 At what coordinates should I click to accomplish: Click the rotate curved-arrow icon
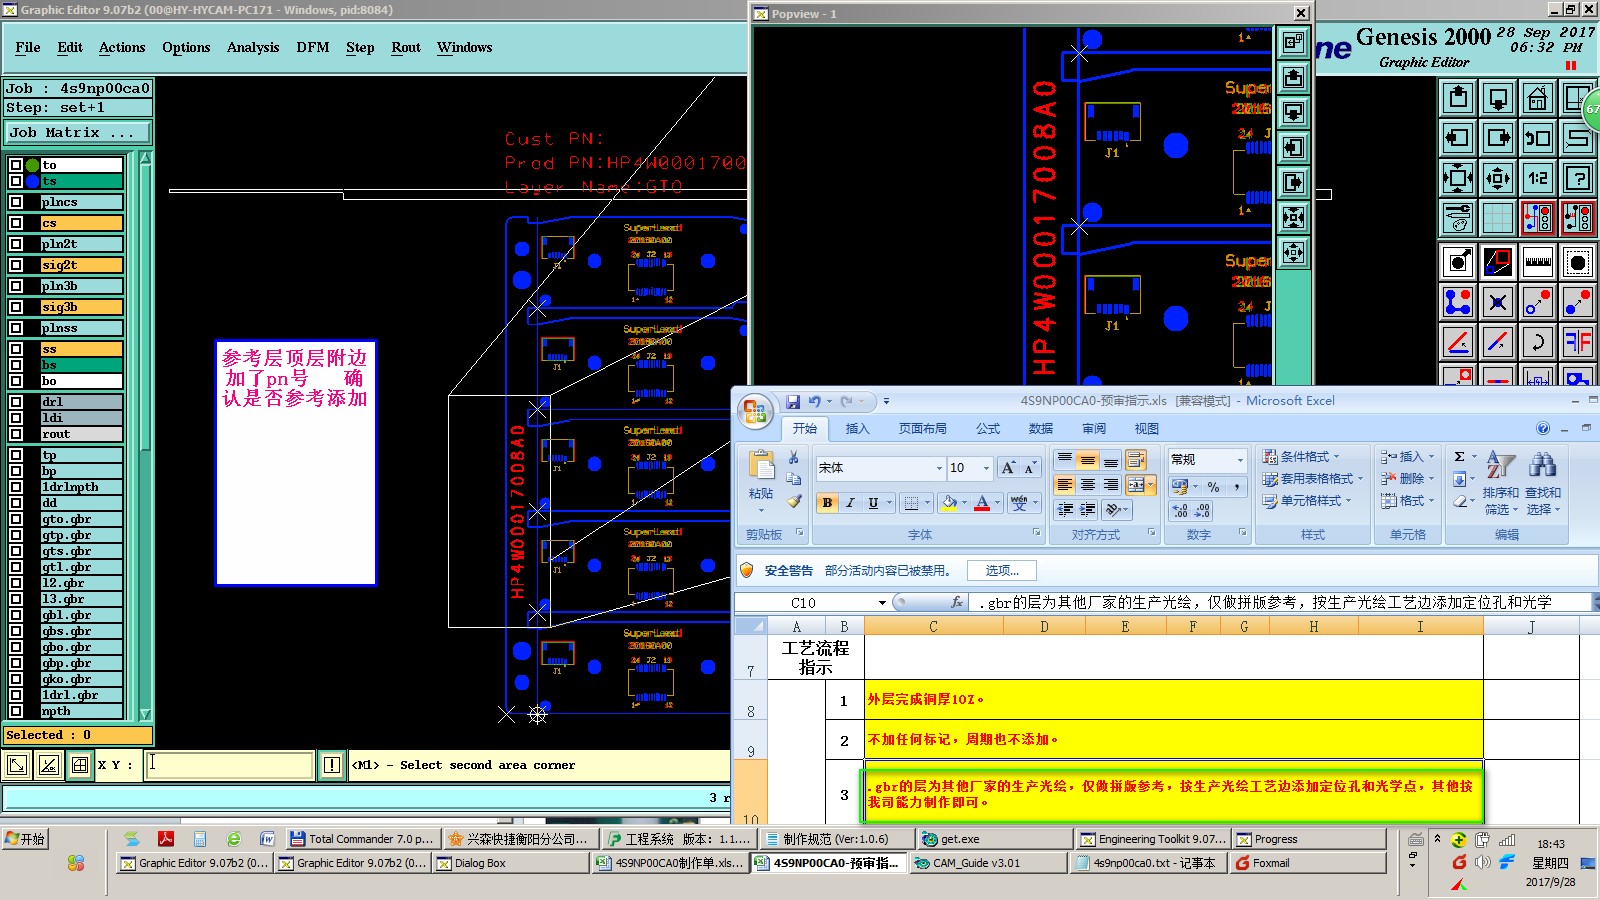point(1538,341)
